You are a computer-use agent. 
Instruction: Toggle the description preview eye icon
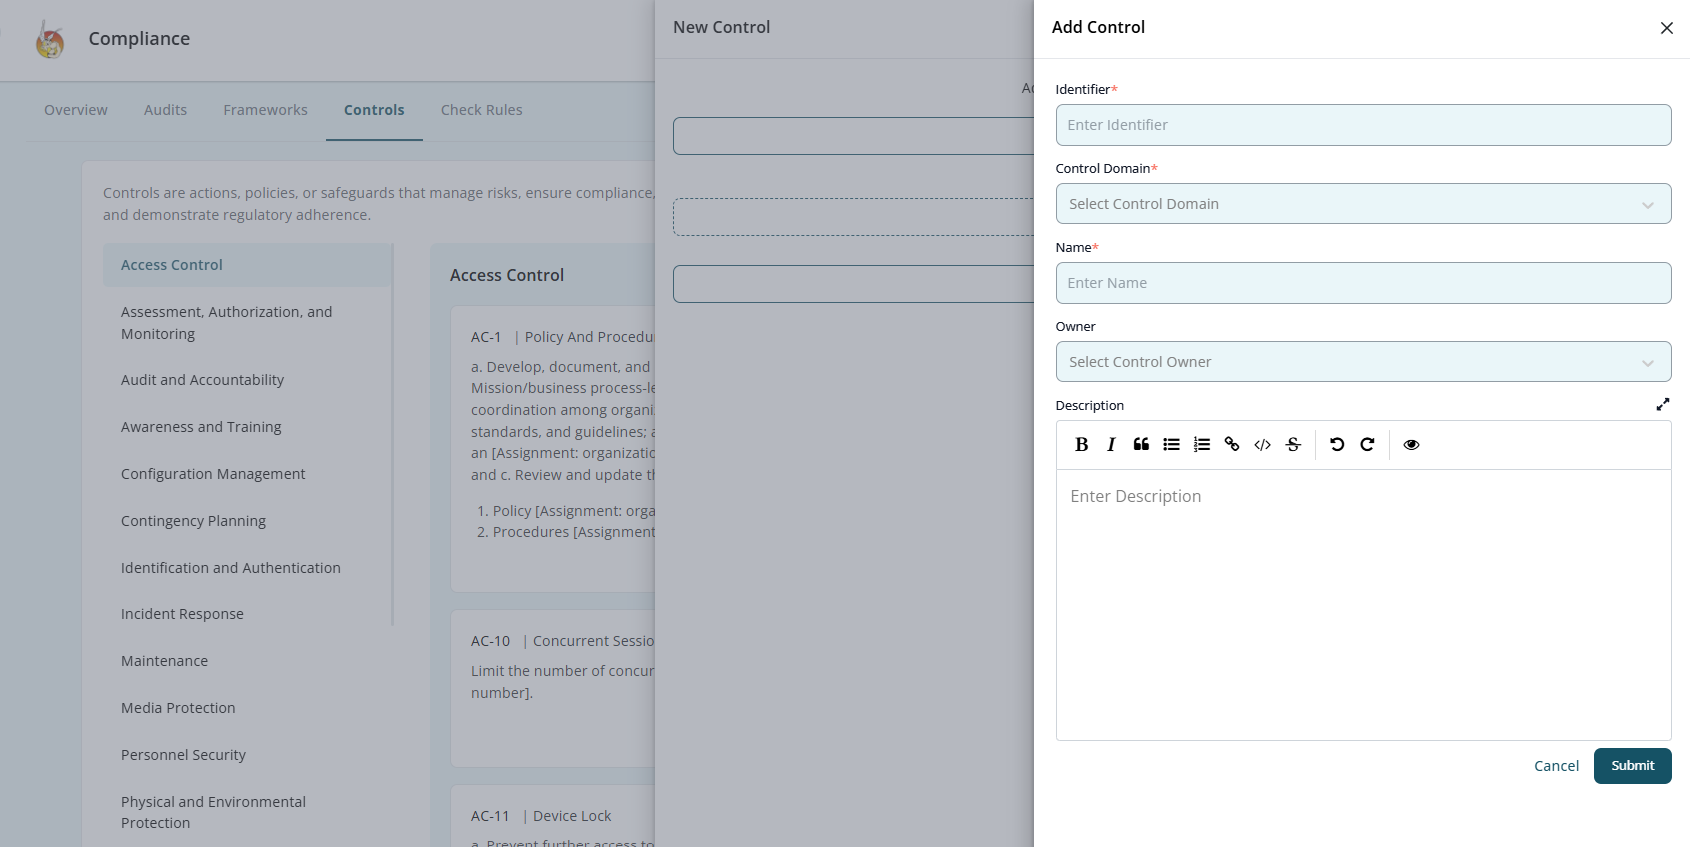tap(1411, 445)
